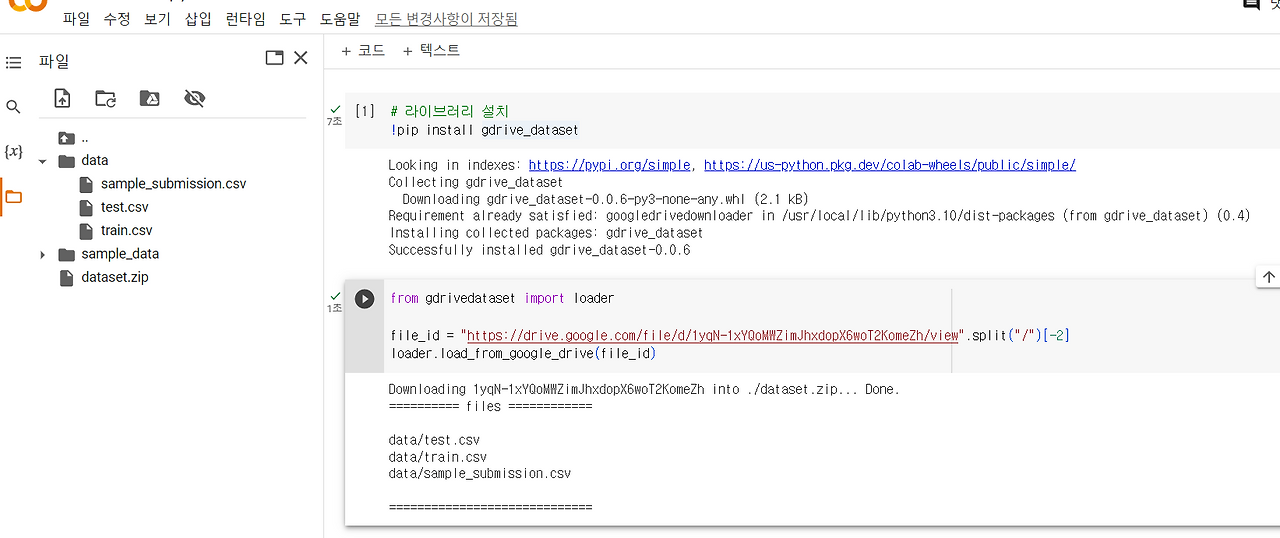This screenshot has height=538, width=1280.
Task: Add a new code cell with + 코드
Action: click(x=363, y=50)
